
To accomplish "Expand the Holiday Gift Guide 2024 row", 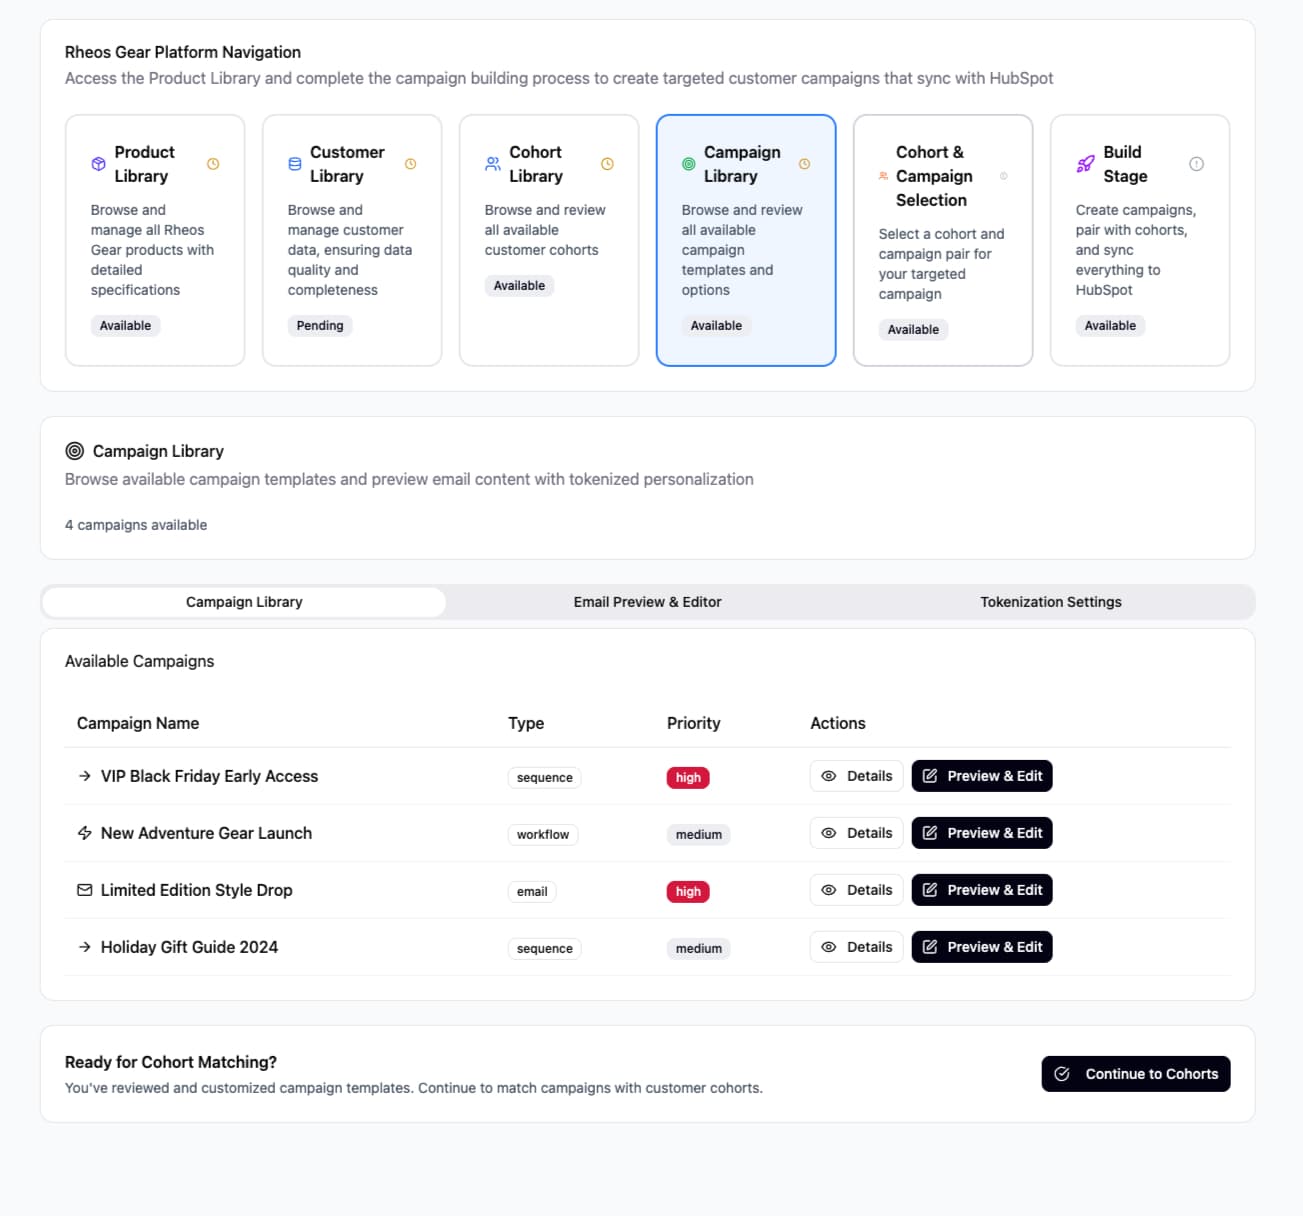I will pyautogui.click(x=85, y=947).
